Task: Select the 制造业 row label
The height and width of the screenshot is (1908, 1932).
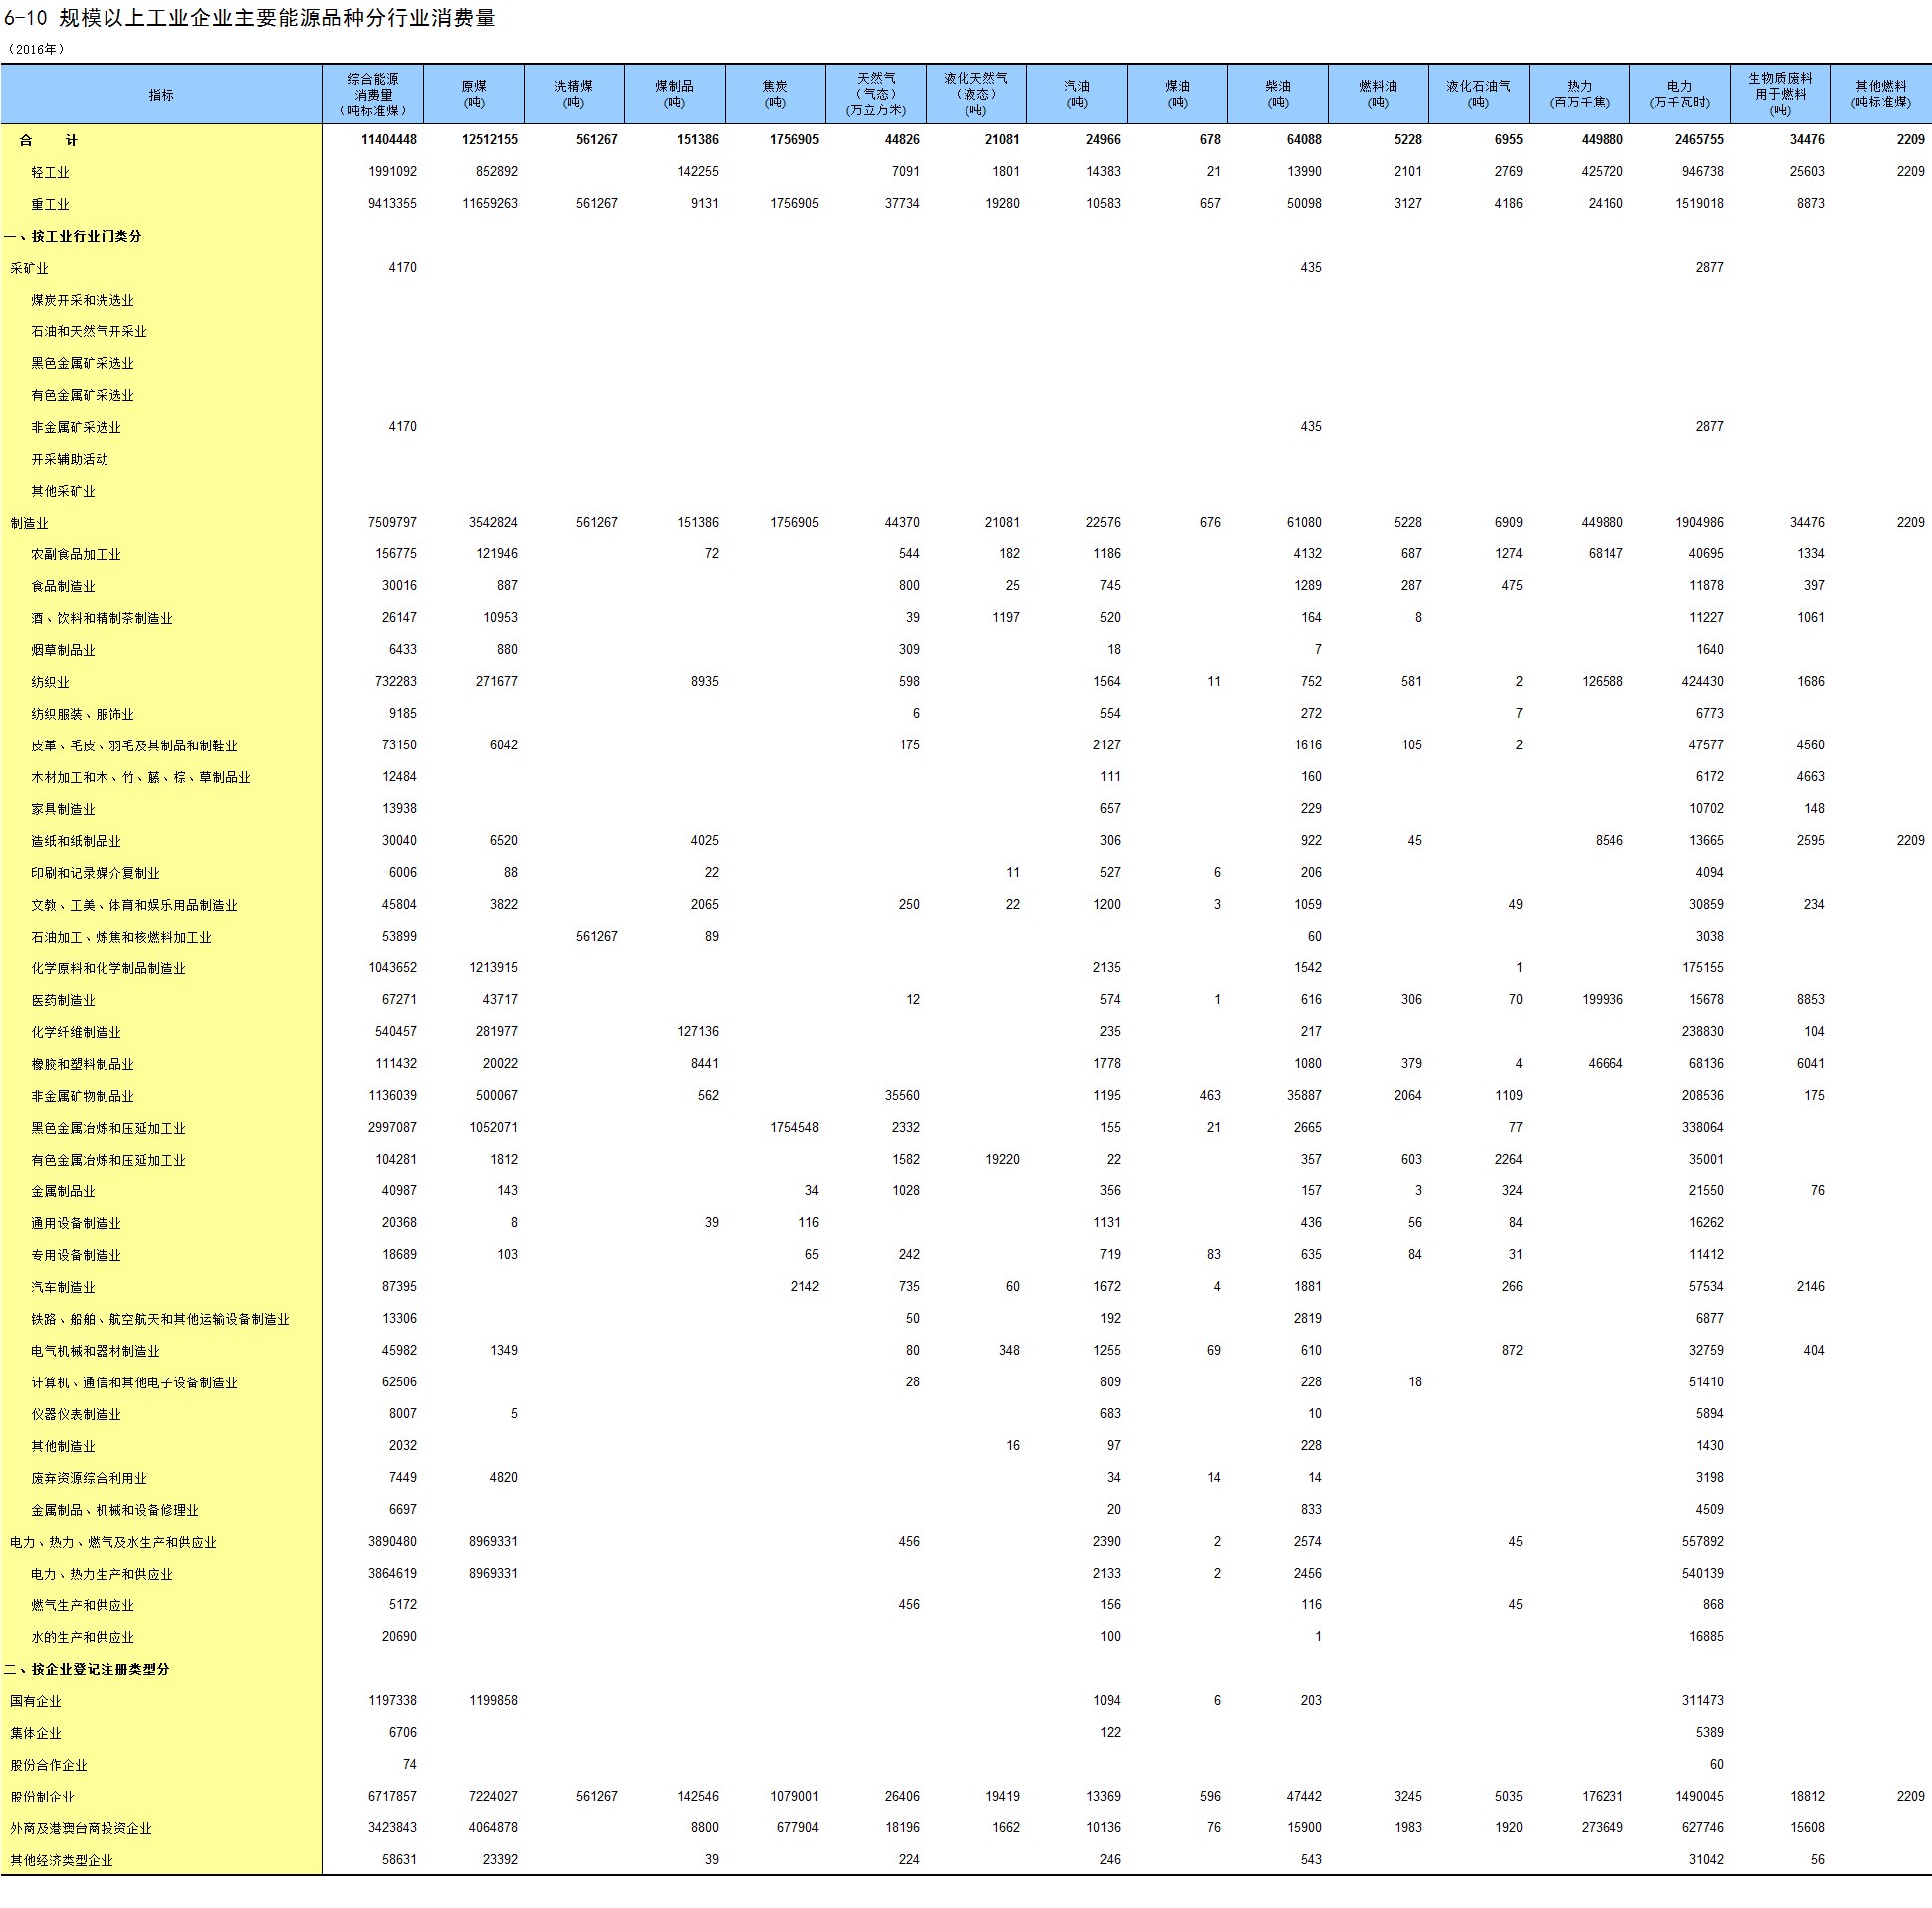Action: 29,523
